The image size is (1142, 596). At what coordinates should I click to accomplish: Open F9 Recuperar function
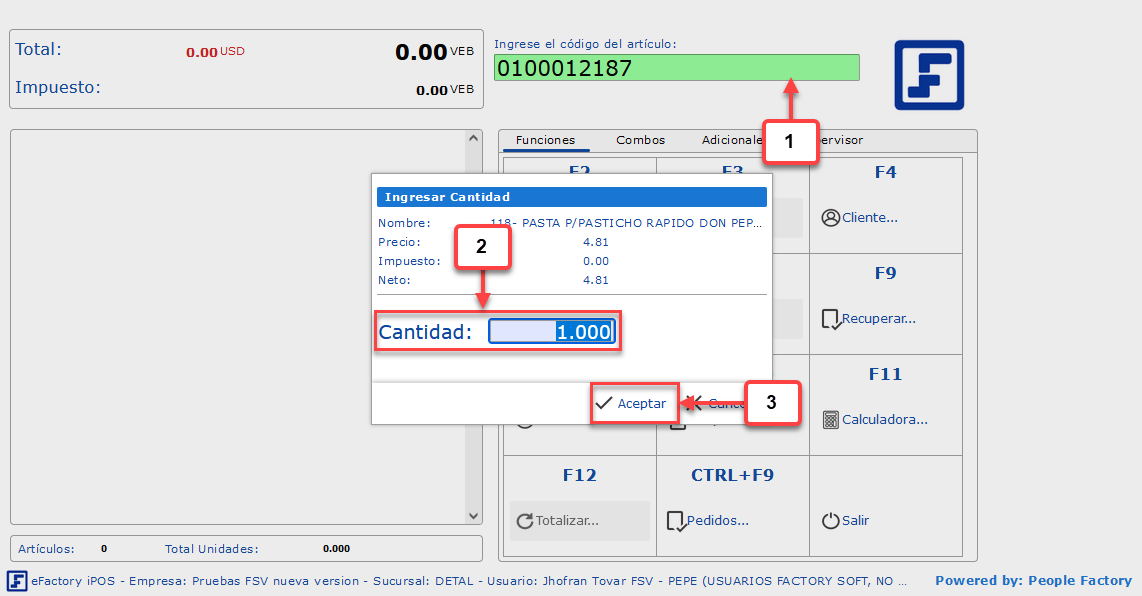886,305
